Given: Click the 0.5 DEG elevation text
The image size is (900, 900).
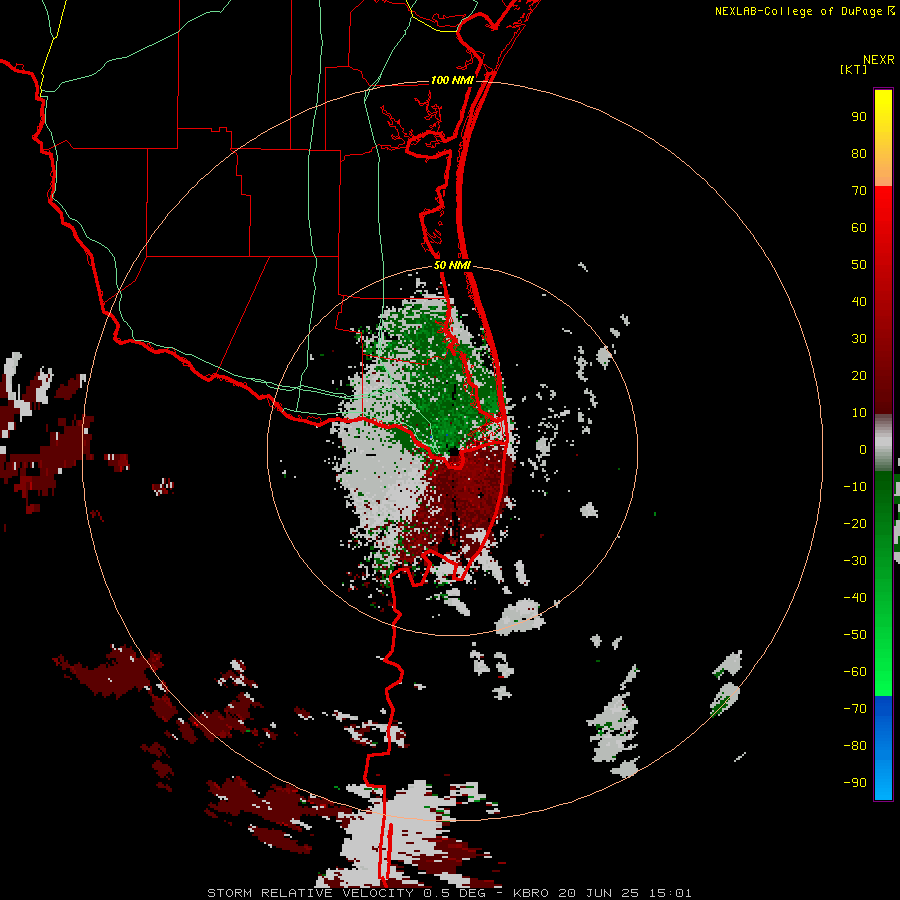Looking at the screenshot, I should 455,893.
